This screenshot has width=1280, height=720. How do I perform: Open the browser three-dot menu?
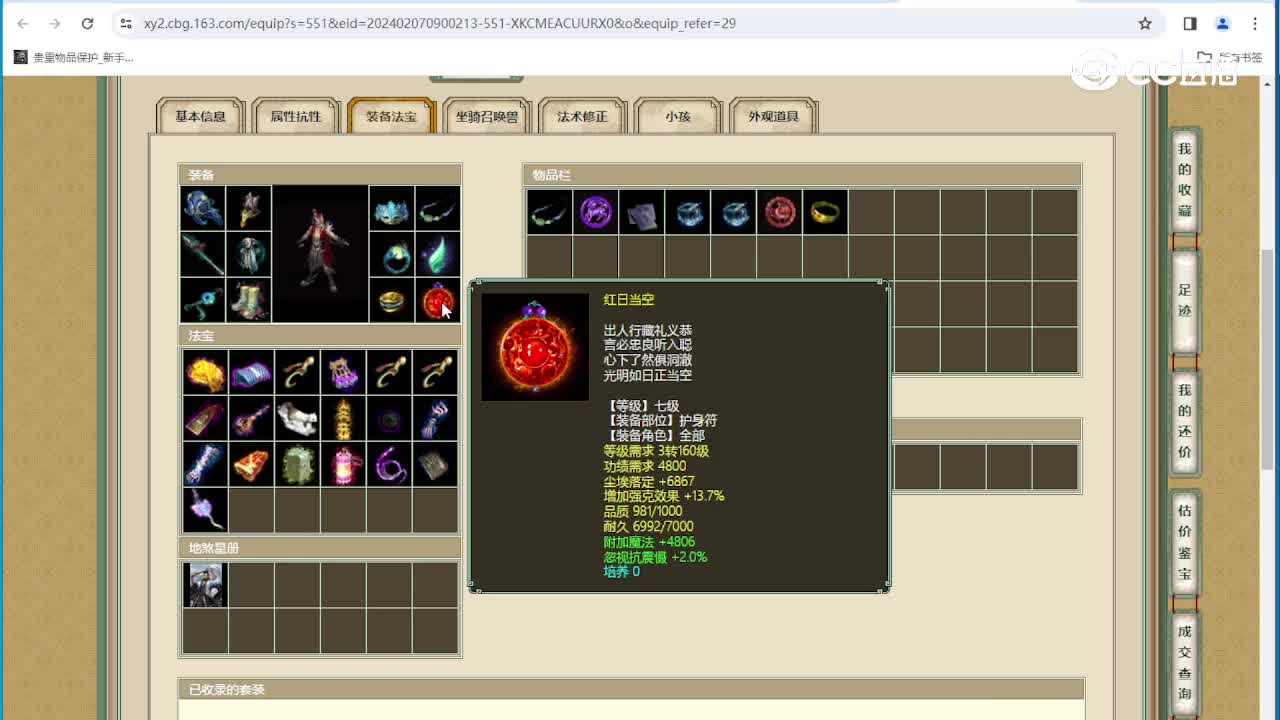1255,23
